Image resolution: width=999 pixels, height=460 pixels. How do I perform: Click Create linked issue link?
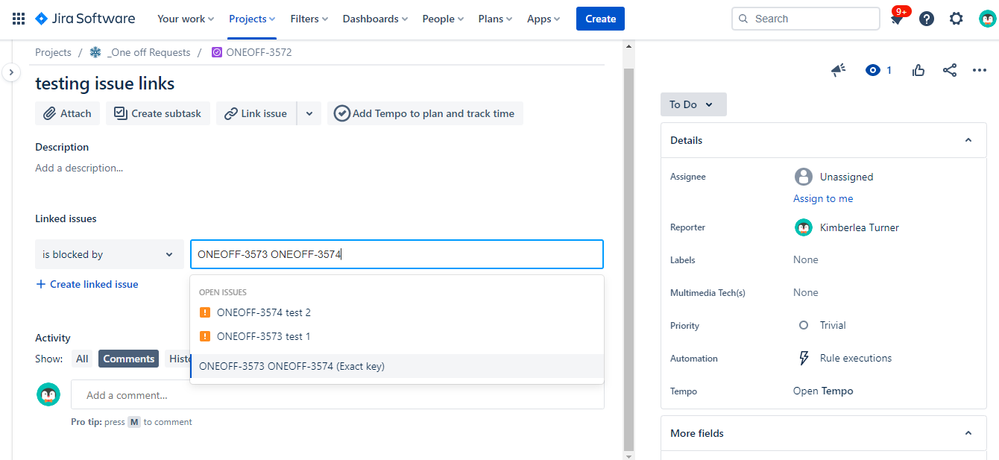(87, 284)
